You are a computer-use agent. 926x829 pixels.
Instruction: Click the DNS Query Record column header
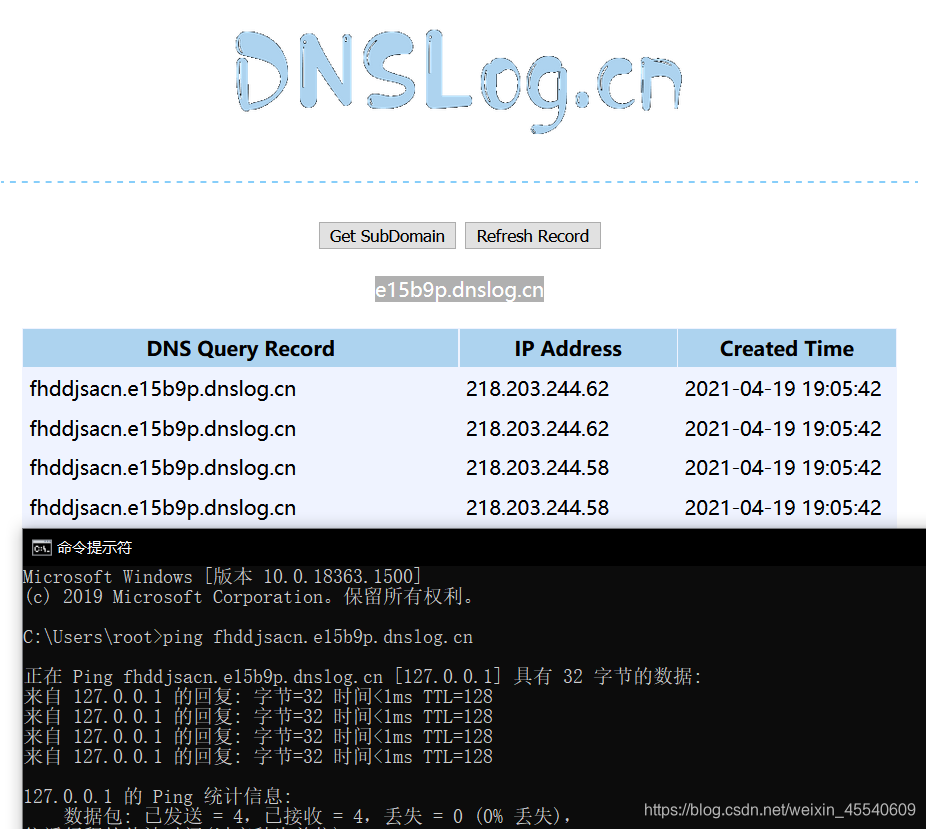coord(240,348)
